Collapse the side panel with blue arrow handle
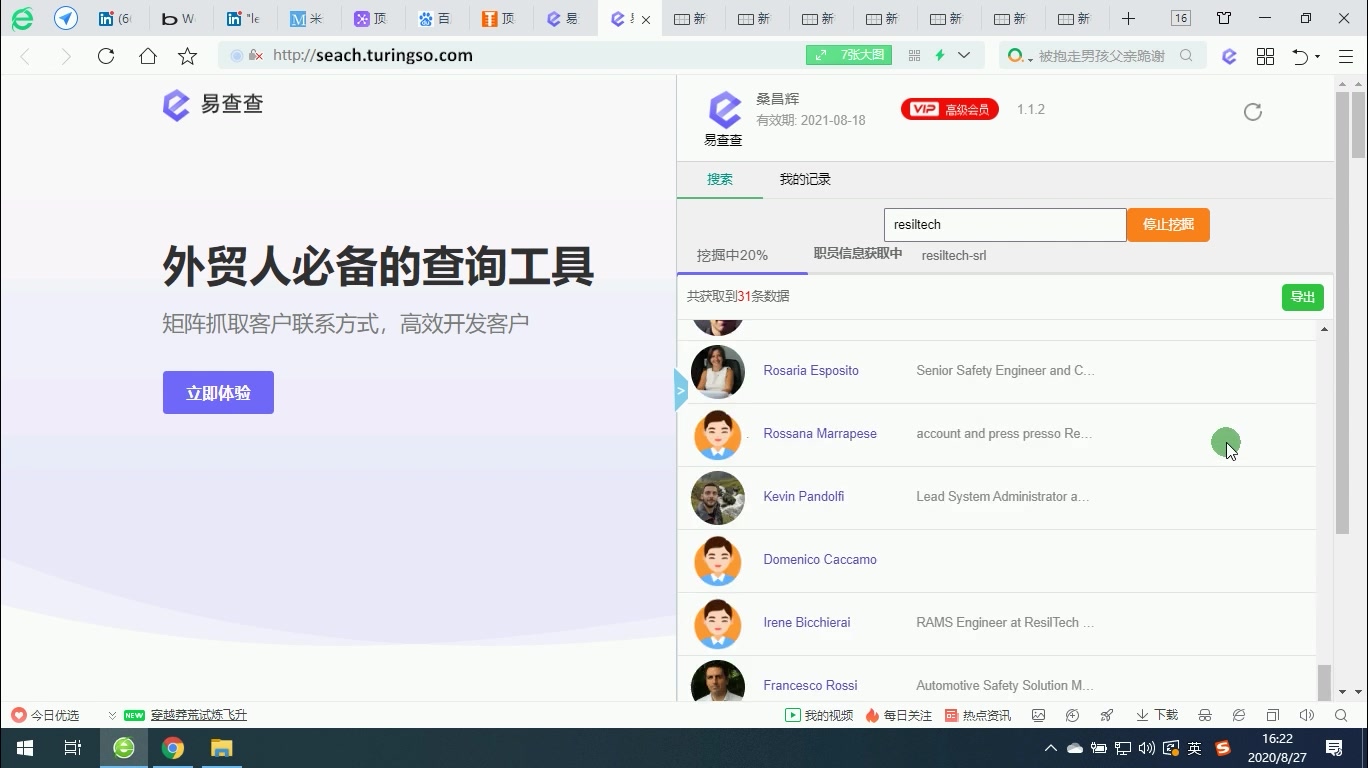The width and height of the screenshot is (1368, 768). coord(681,390)
